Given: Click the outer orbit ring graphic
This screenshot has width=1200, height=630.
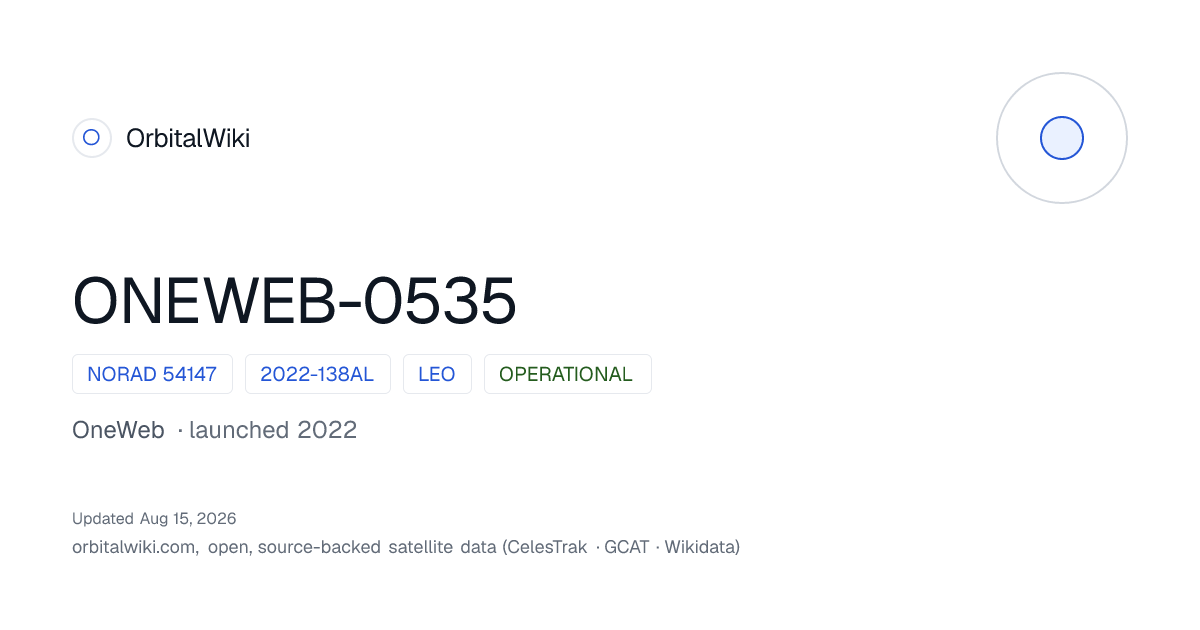Looking at the screenshot, I should click(x=1062, y=138).
